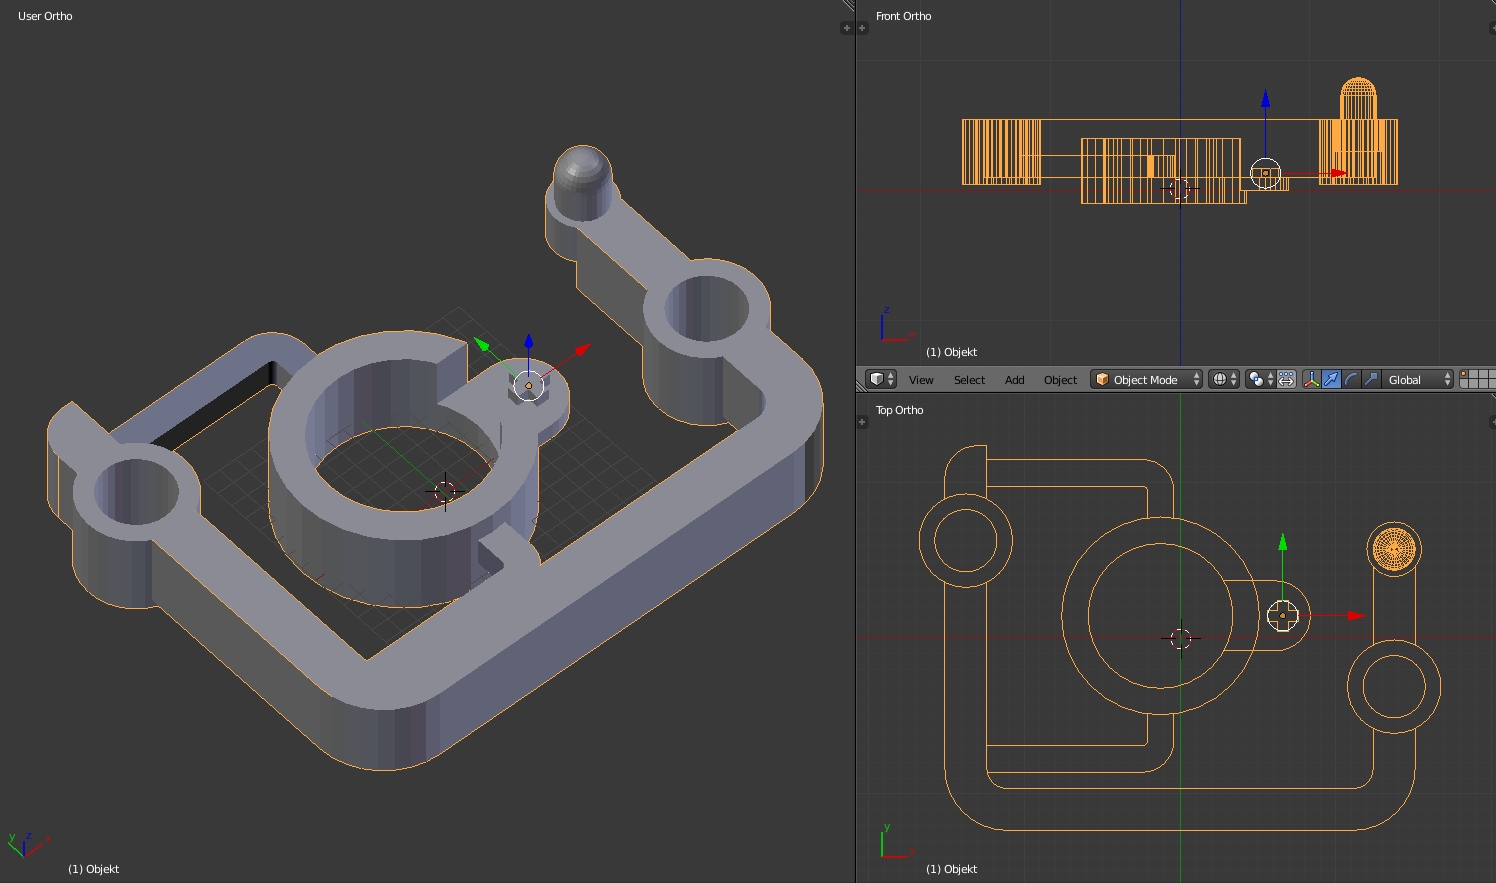Expand the Top Ortho tool shelf plus toggle
Viewport: 1496px width, 883px height.
[862, 422]
